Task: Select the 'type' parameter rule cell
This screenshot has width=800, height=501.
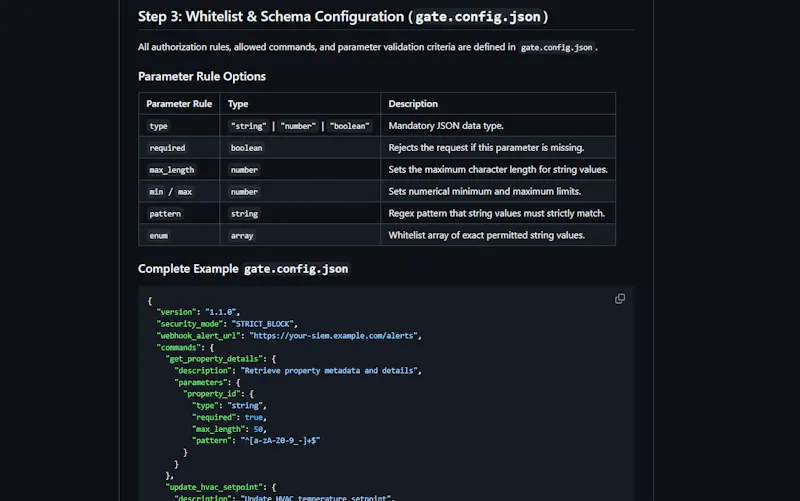Action: 179,126
